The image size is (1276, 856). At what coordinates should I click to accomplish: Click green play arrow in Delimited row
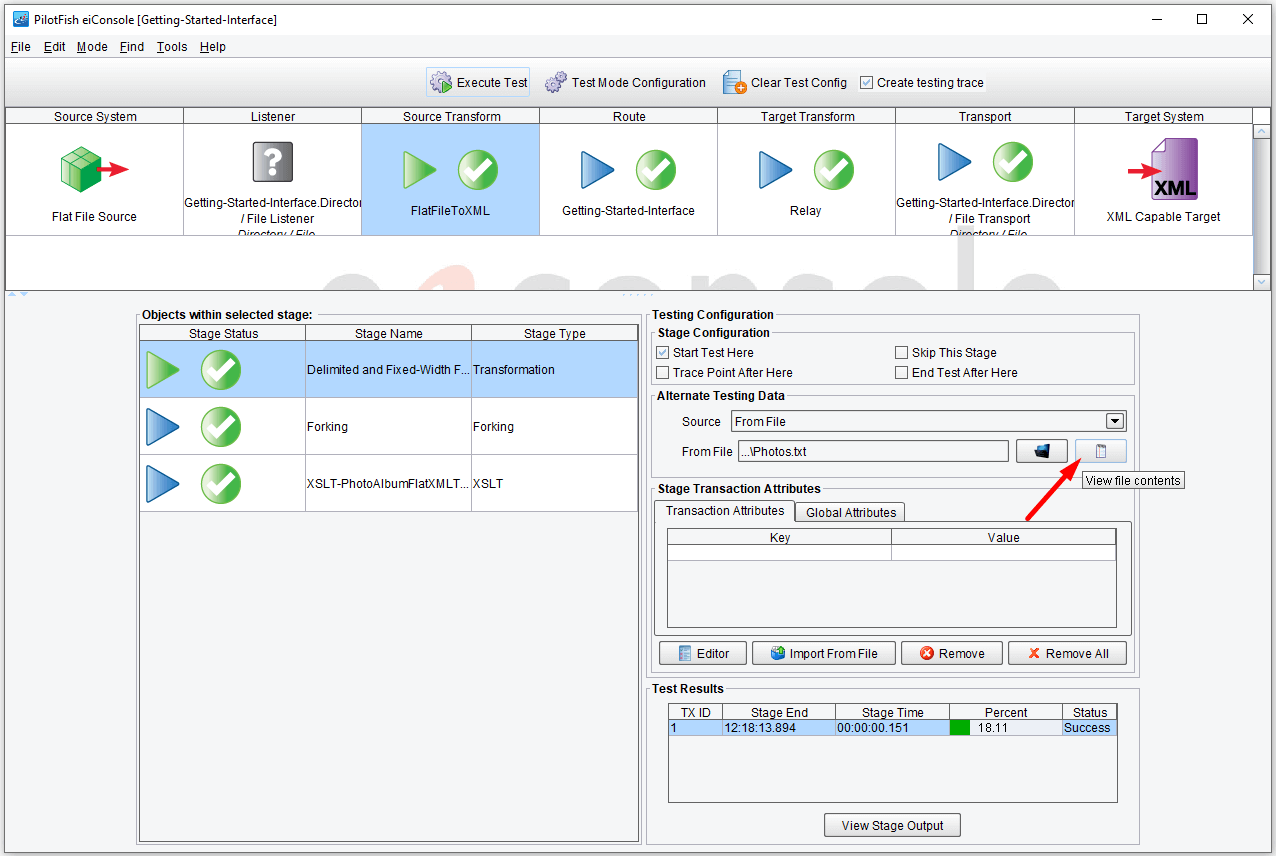point(163,370)
